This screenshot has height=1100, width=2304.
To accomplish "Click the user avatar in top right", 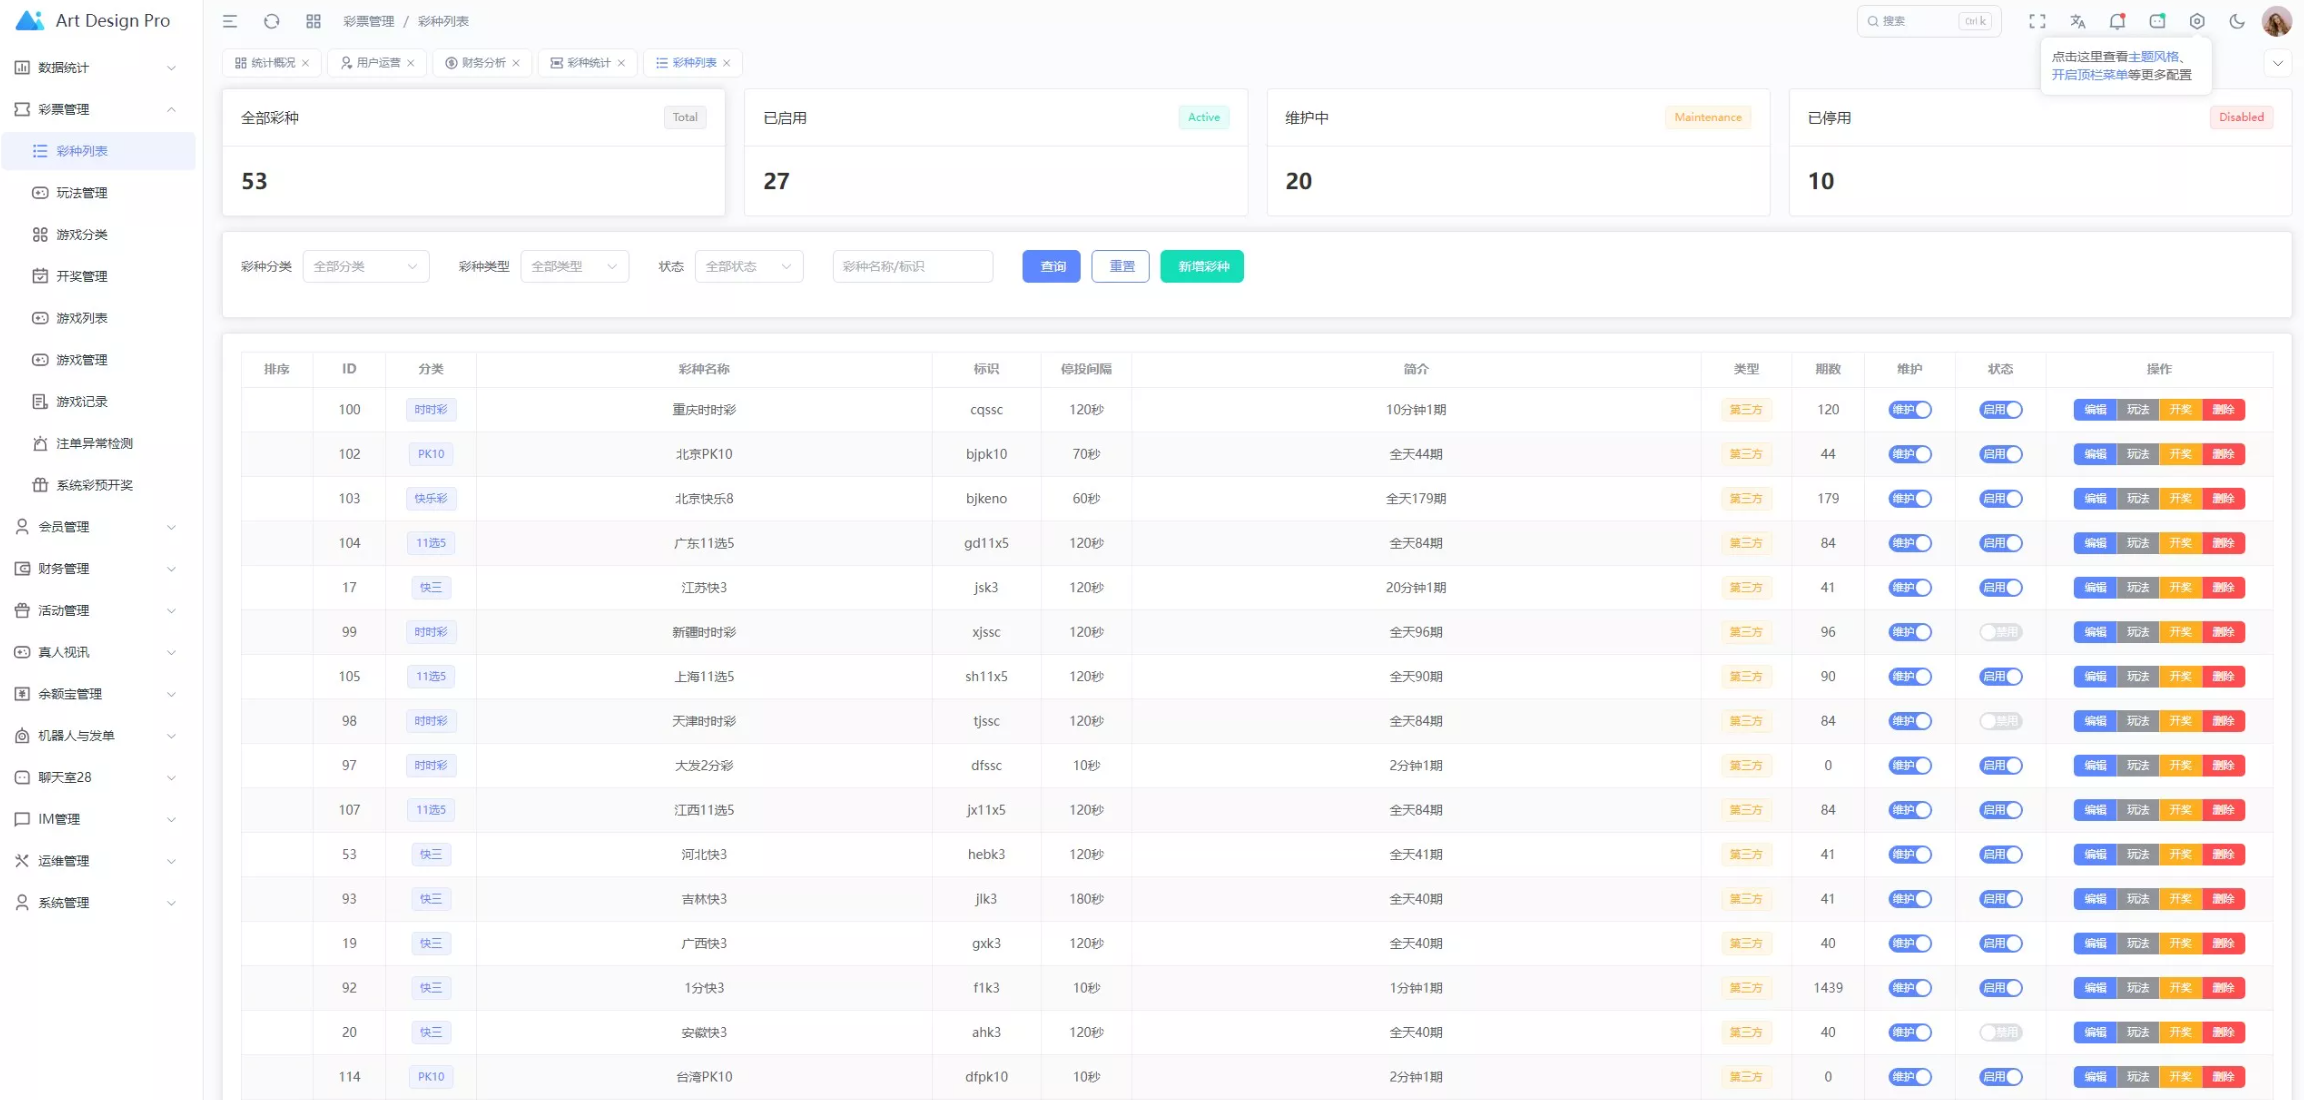I will (x=2276, y=21).
